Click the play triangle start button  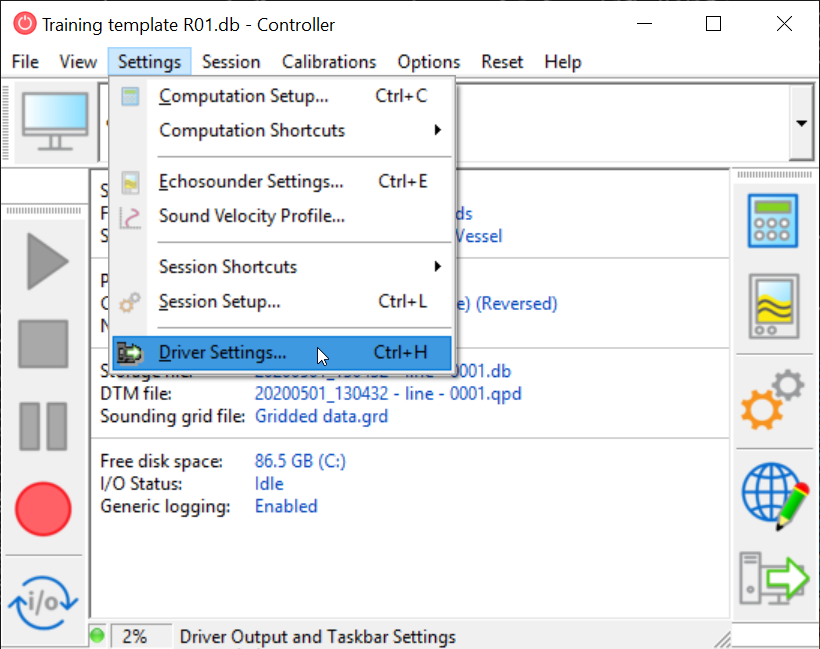[x=44, y=264]
